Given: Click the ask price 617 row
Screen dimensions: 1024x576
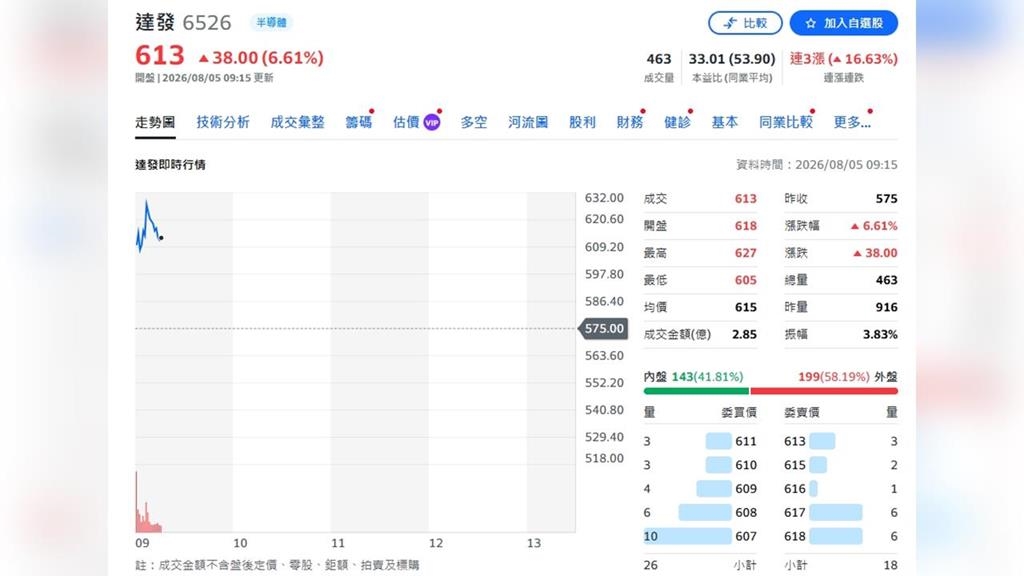Looking at the screenshot, I should point(840,513).
